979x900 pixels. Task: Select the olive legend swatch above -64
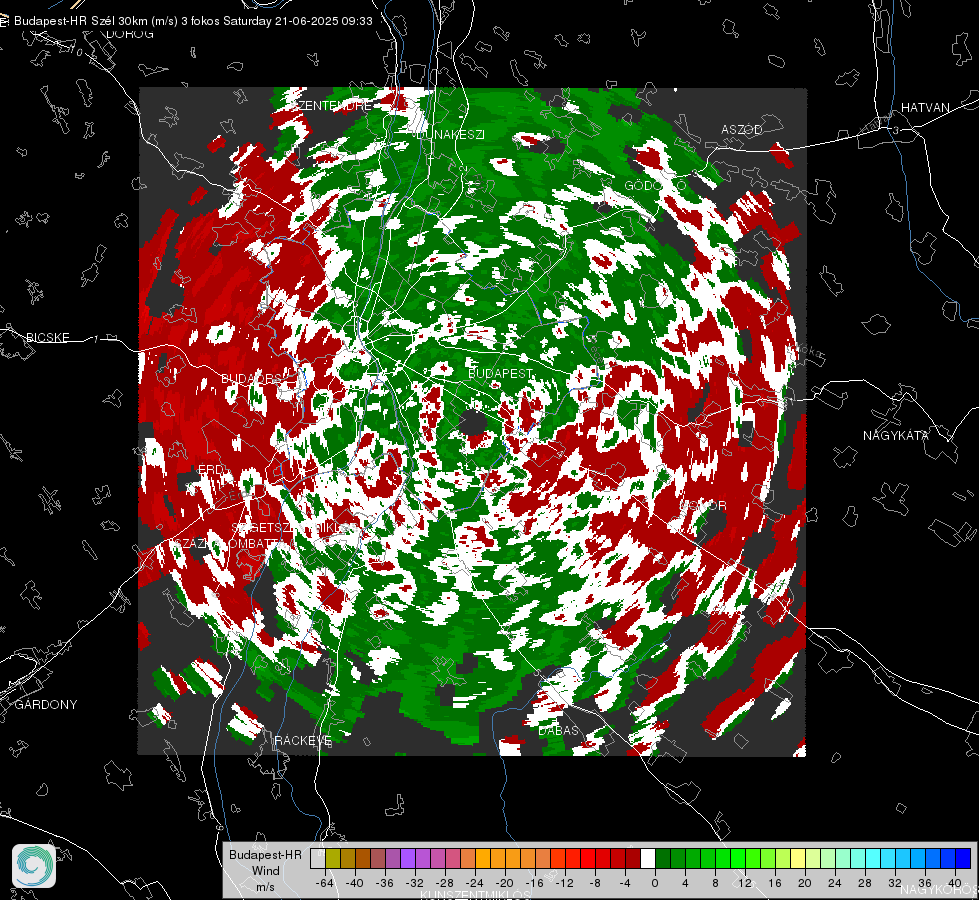(333, 859)
